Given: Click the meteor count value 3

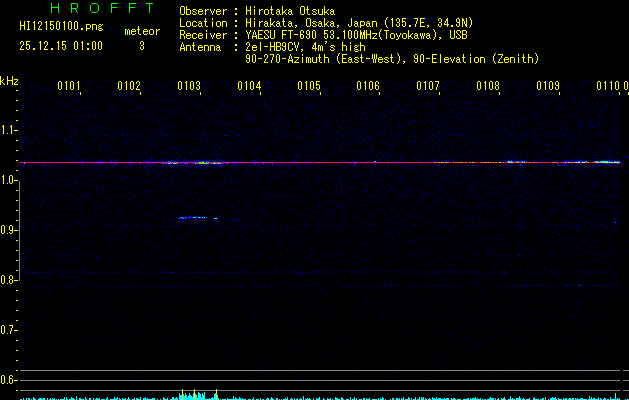Looking at the screenshot, I should [141, 45].
